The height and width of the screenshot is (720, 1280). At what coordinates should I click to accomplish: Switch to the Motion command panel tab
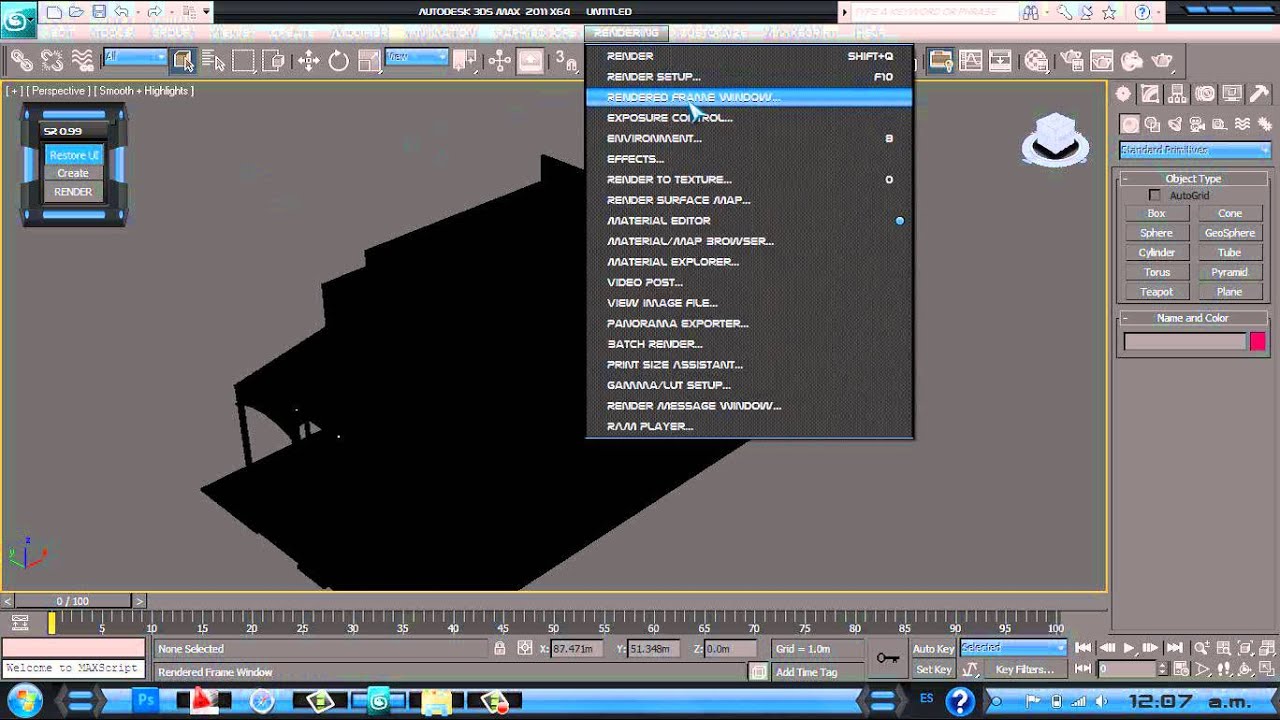[1205, 94]
